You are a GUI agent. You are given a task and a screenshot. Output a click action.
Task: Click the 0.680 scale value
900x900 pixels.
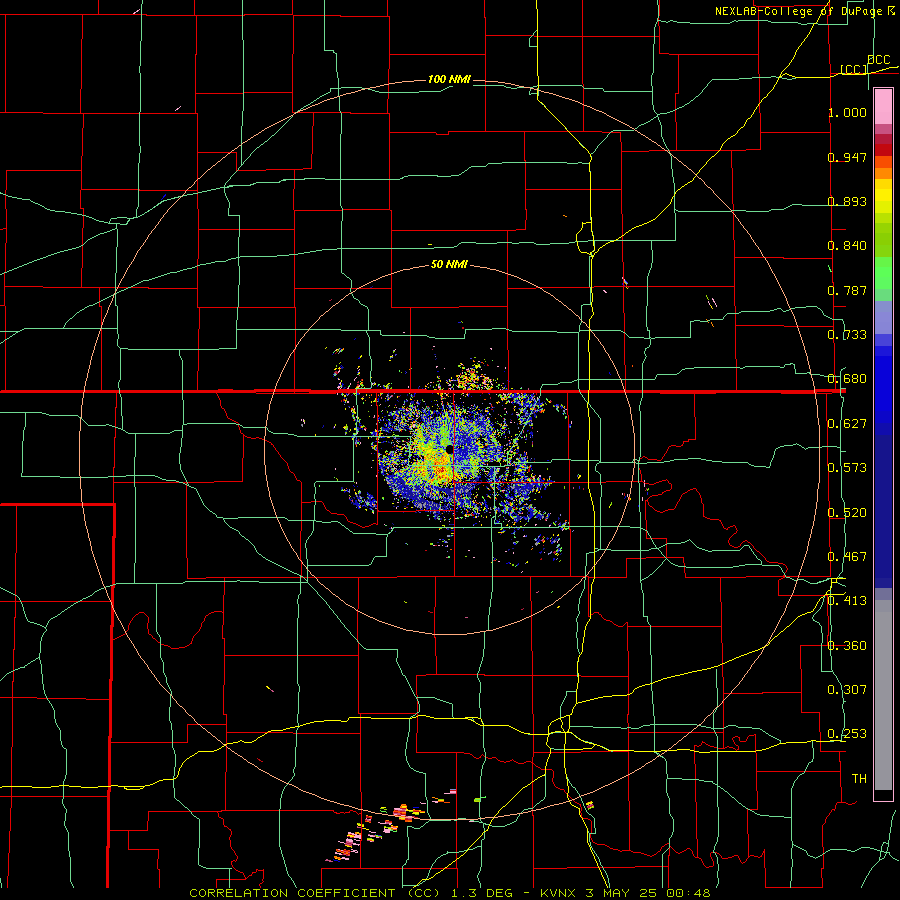tap(847, 379)
